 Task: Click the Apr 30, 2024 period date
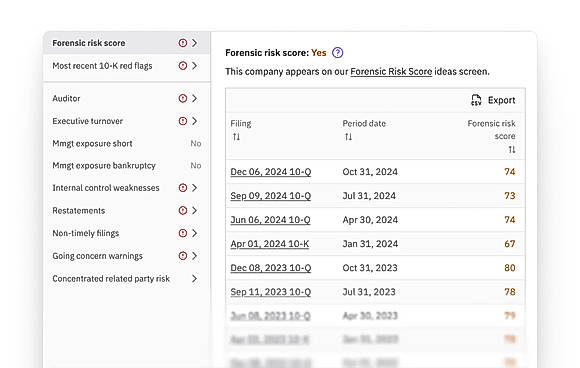370,220
